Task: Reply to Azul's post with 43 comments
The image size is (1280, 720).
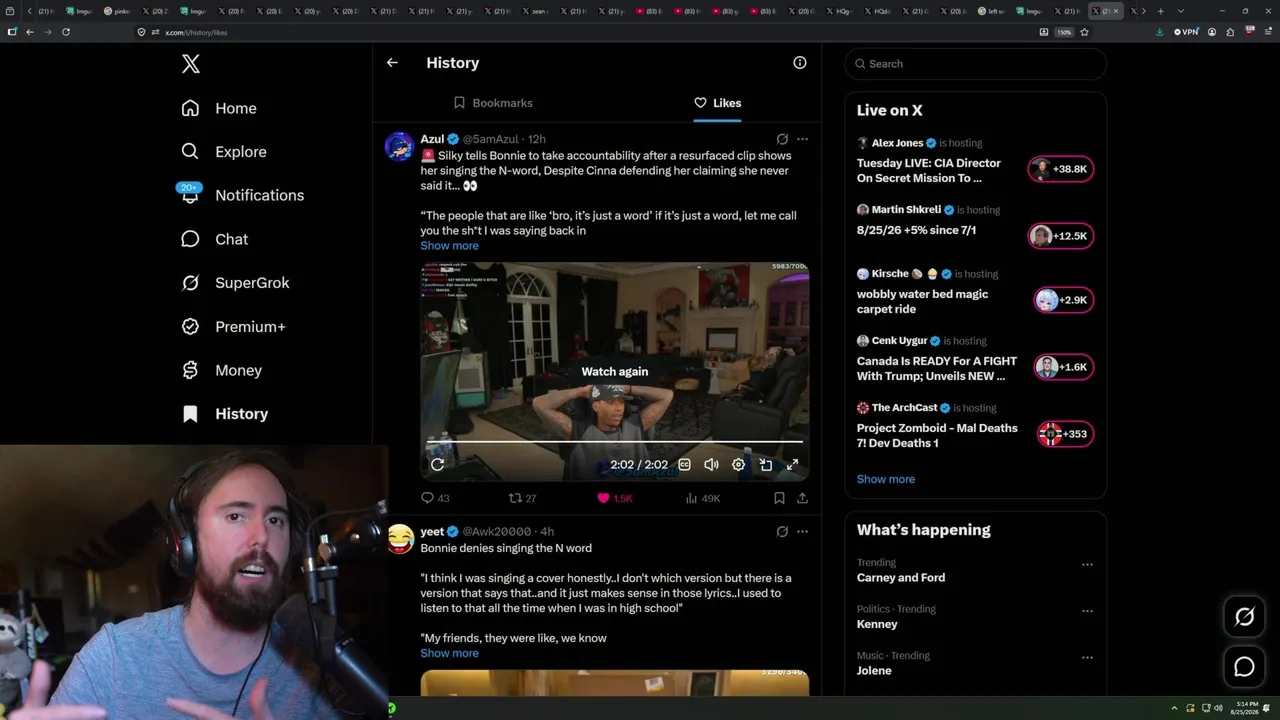Action: pyautogui.click(x=435, y=498)
